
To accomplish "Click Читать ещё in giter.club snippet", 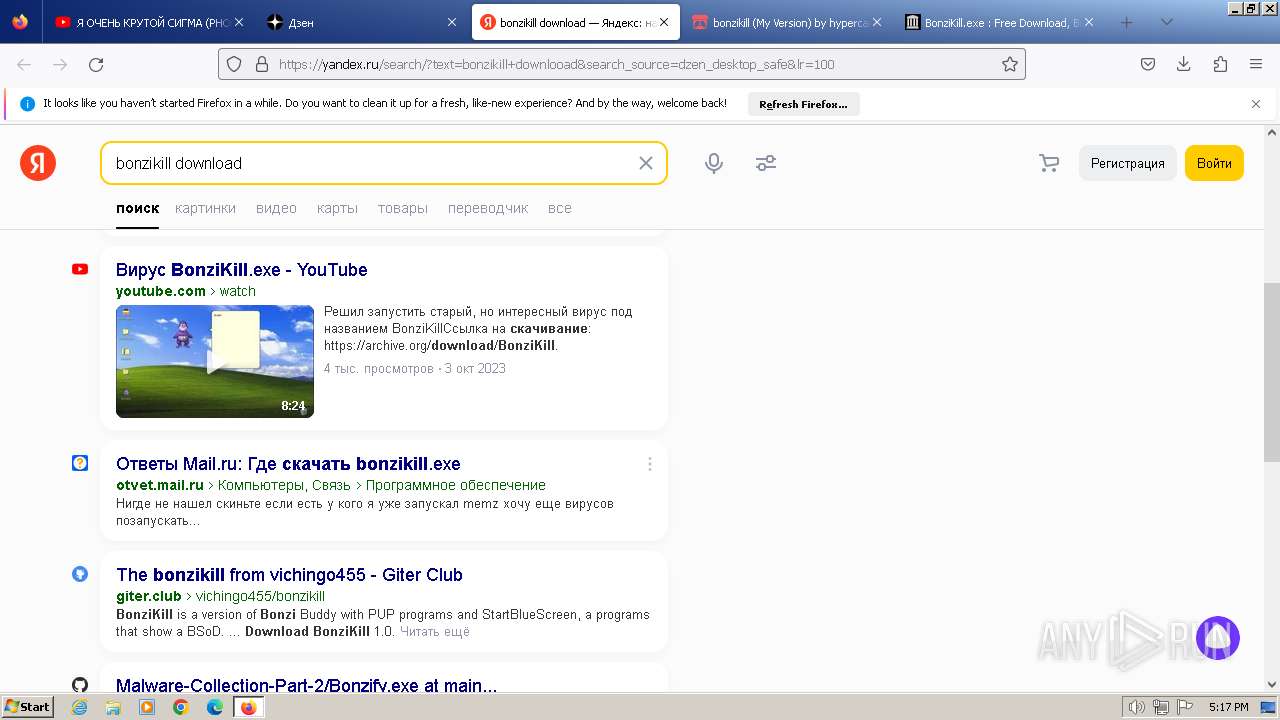I will click(435, 632).
